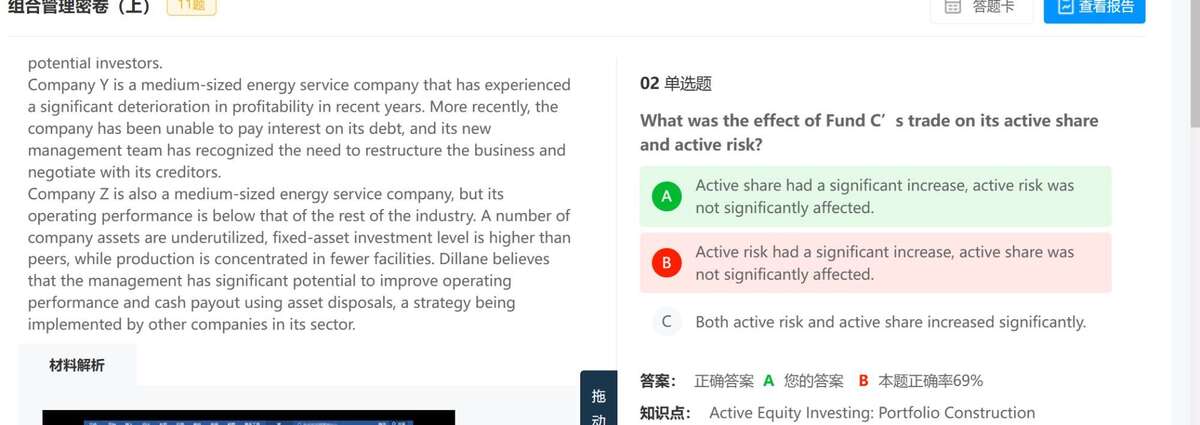Click the 组合管理密卷 title
Image resolution: width=1200 pixels, height=425 pixels.
[79, 8]
